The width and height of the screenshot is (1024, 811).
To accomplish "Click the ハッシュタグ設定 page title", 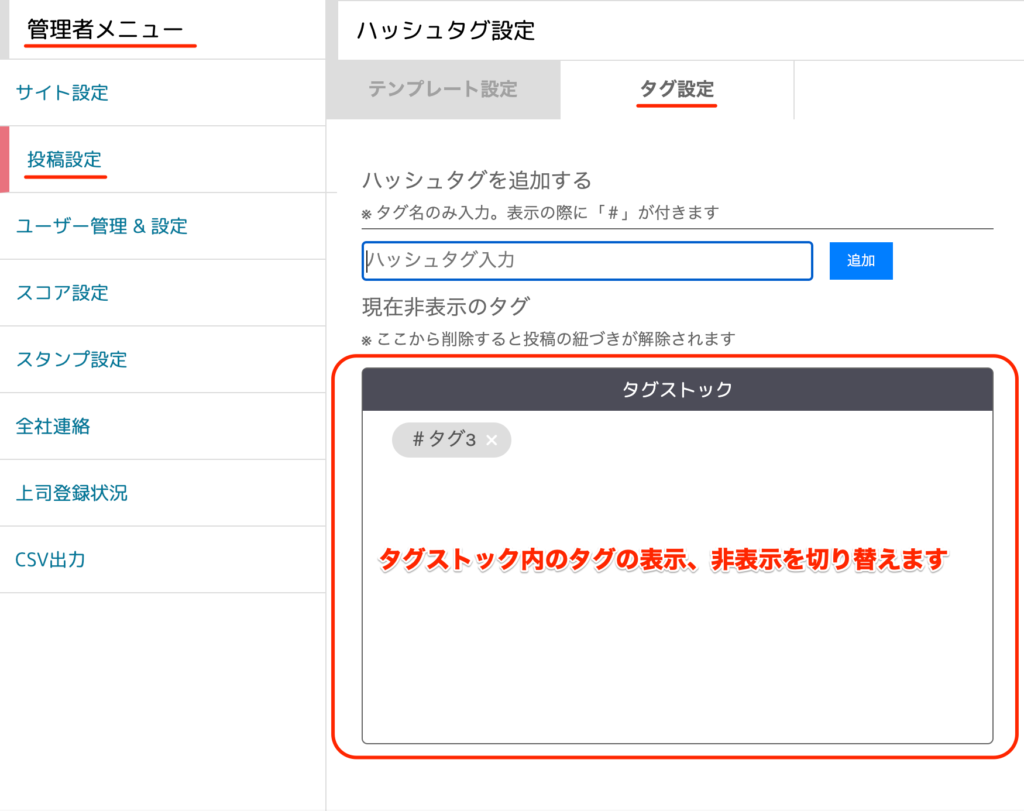I will tap(445, 30).
